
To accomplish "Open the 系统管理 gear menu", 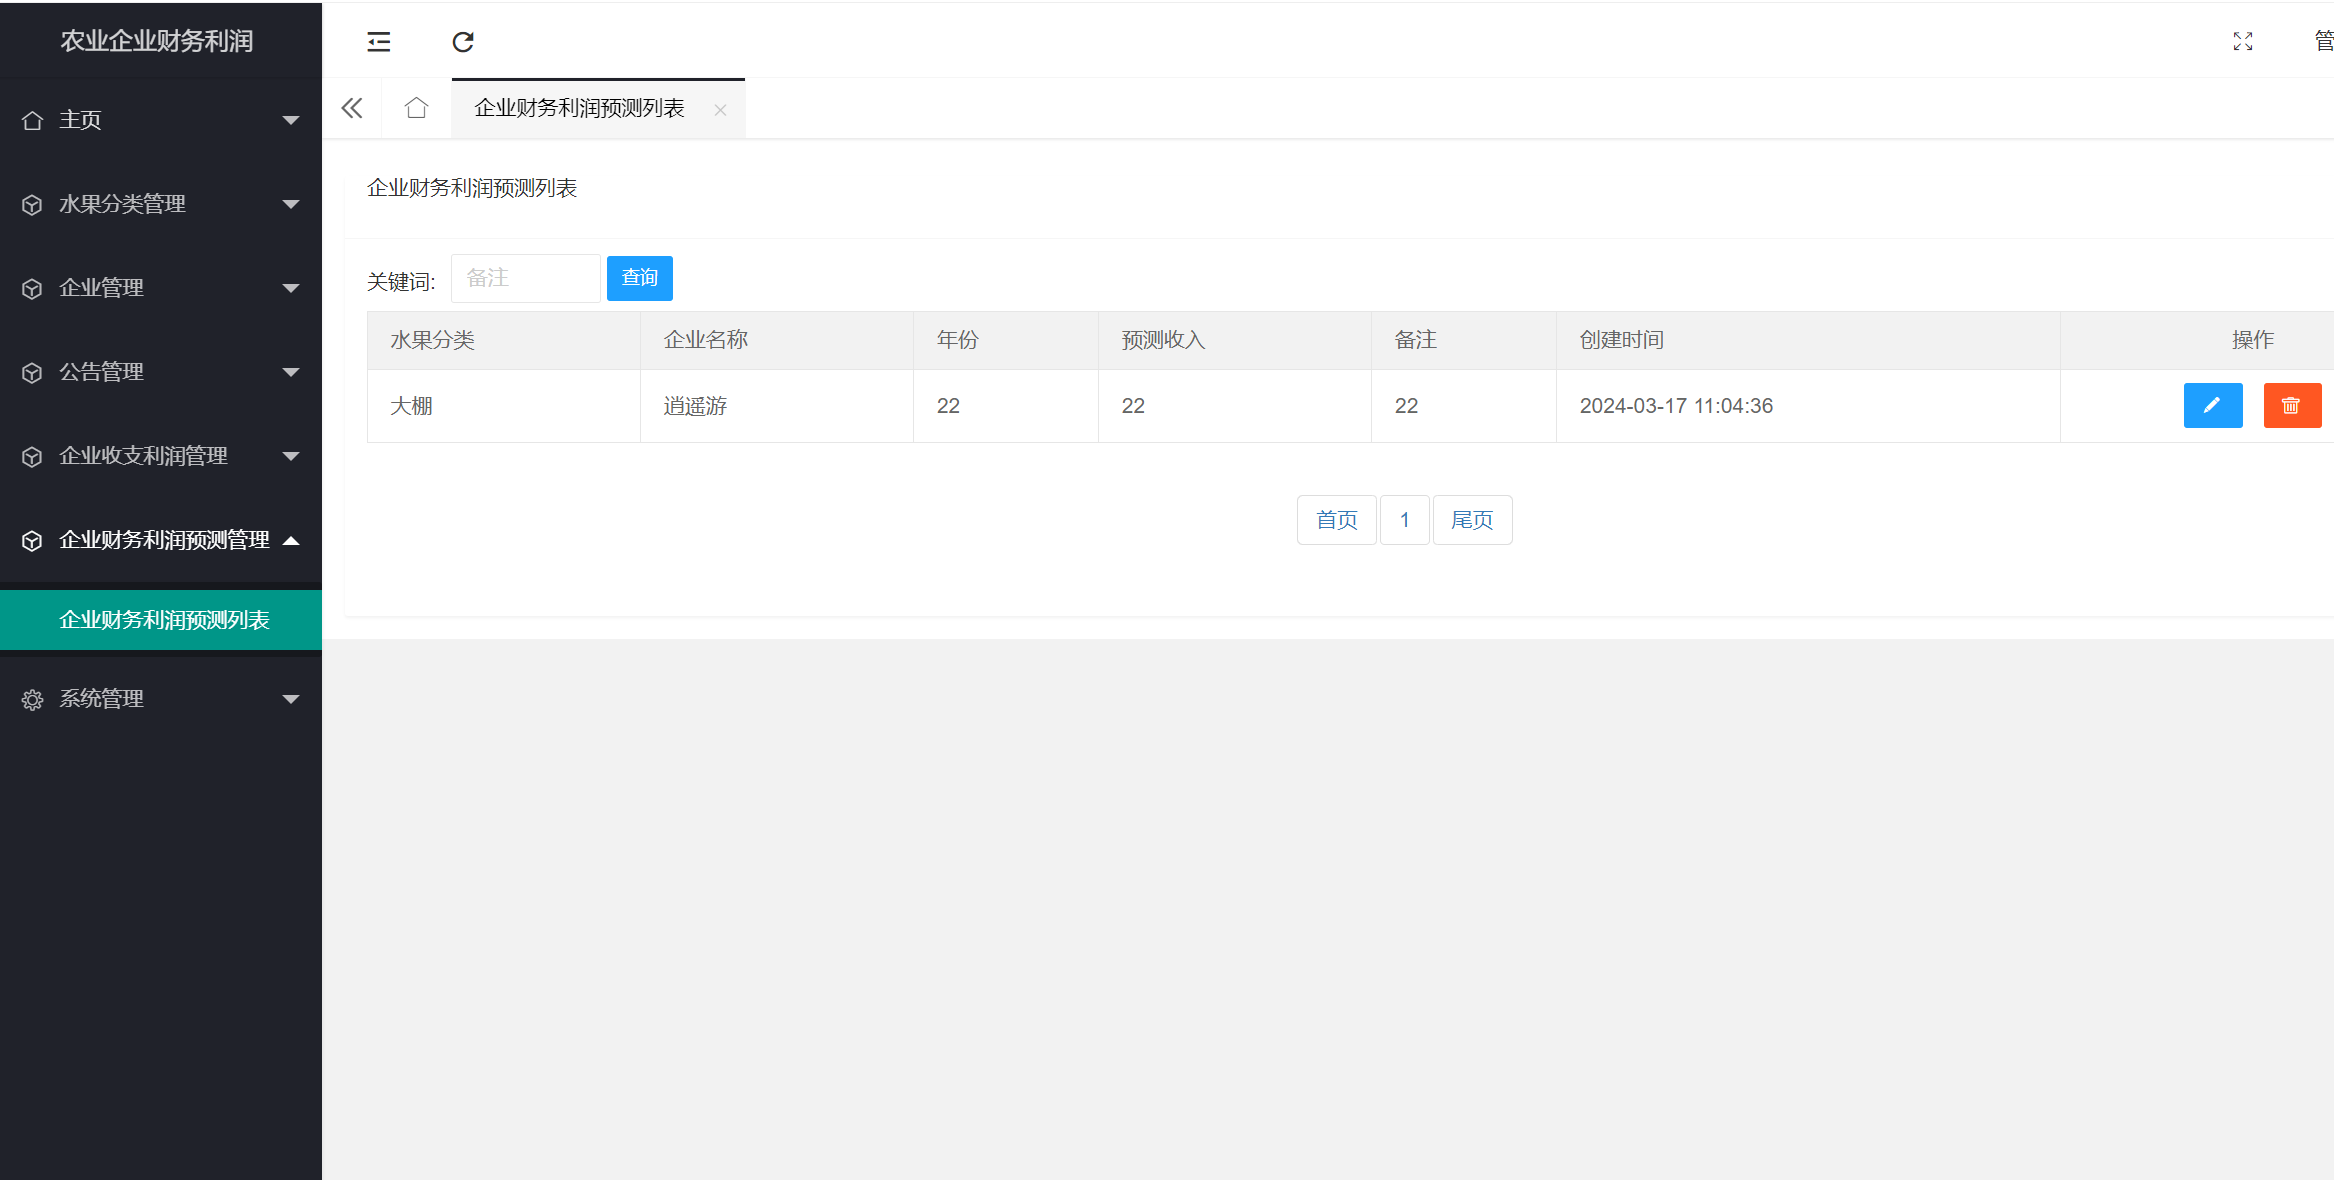I will pyautogui.click(x=160, y=699).
